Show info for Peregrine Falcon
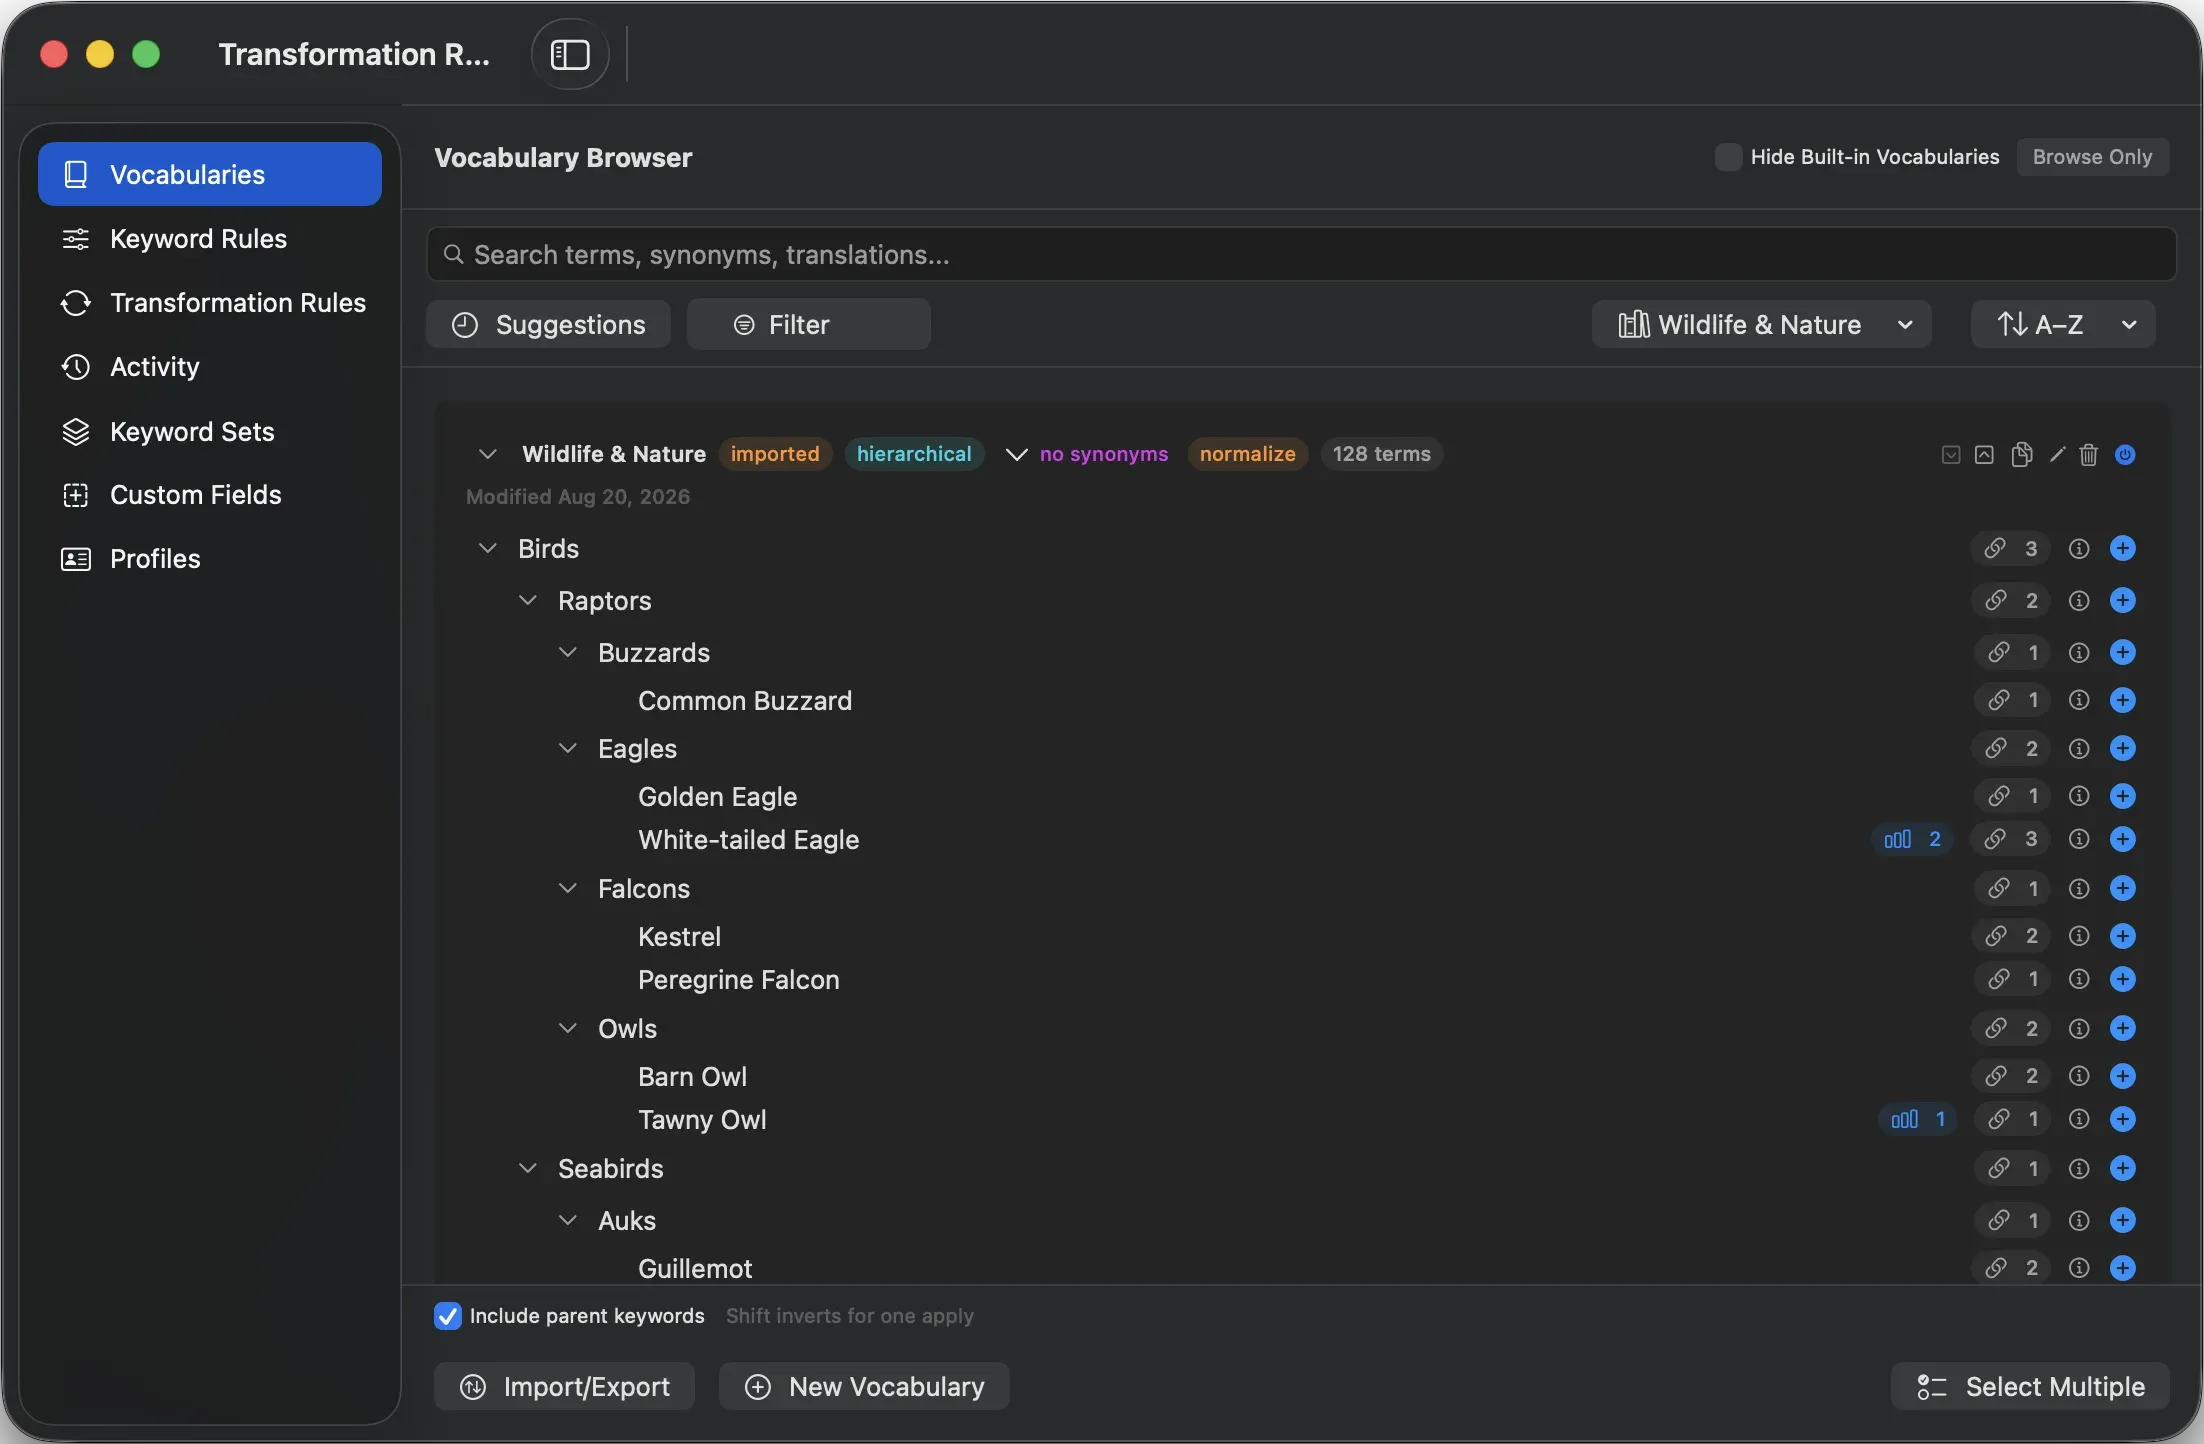The image size is (2204, 1444). point(2079,979)
